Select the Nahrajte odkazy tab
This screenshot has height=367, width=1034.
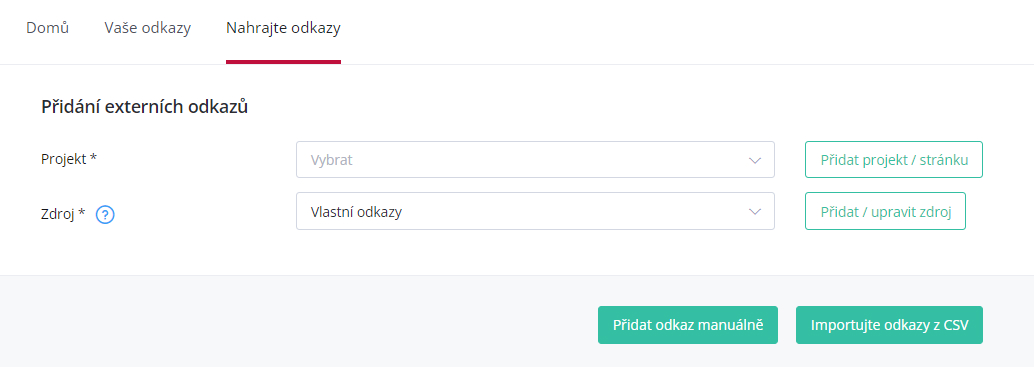284,28
